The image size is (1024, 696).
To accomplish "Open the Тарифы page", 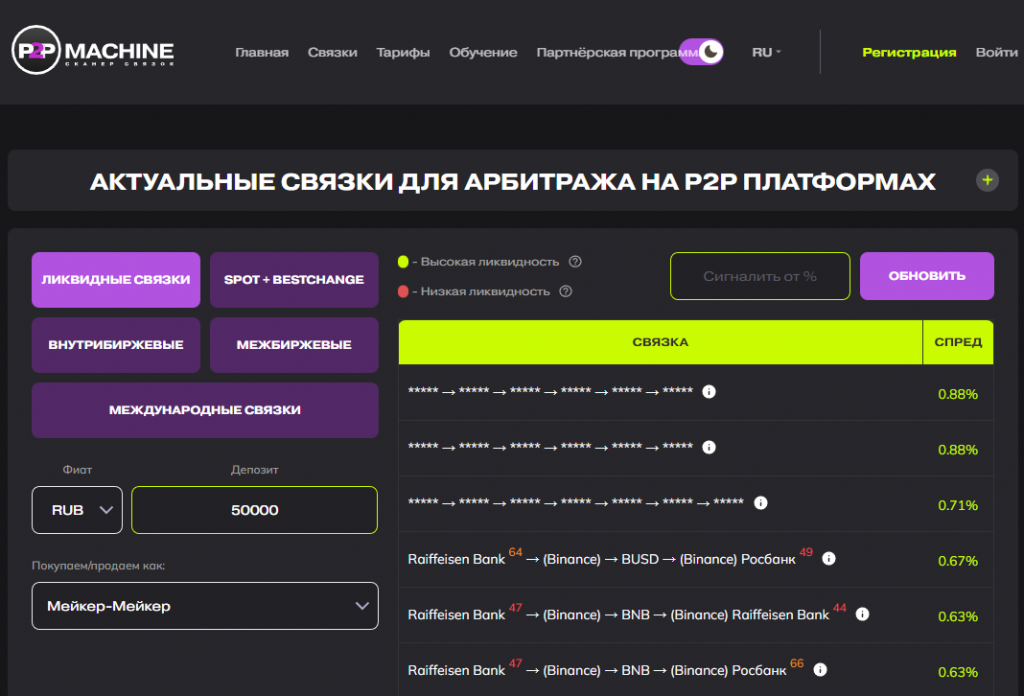I will (x=403, y=52).
